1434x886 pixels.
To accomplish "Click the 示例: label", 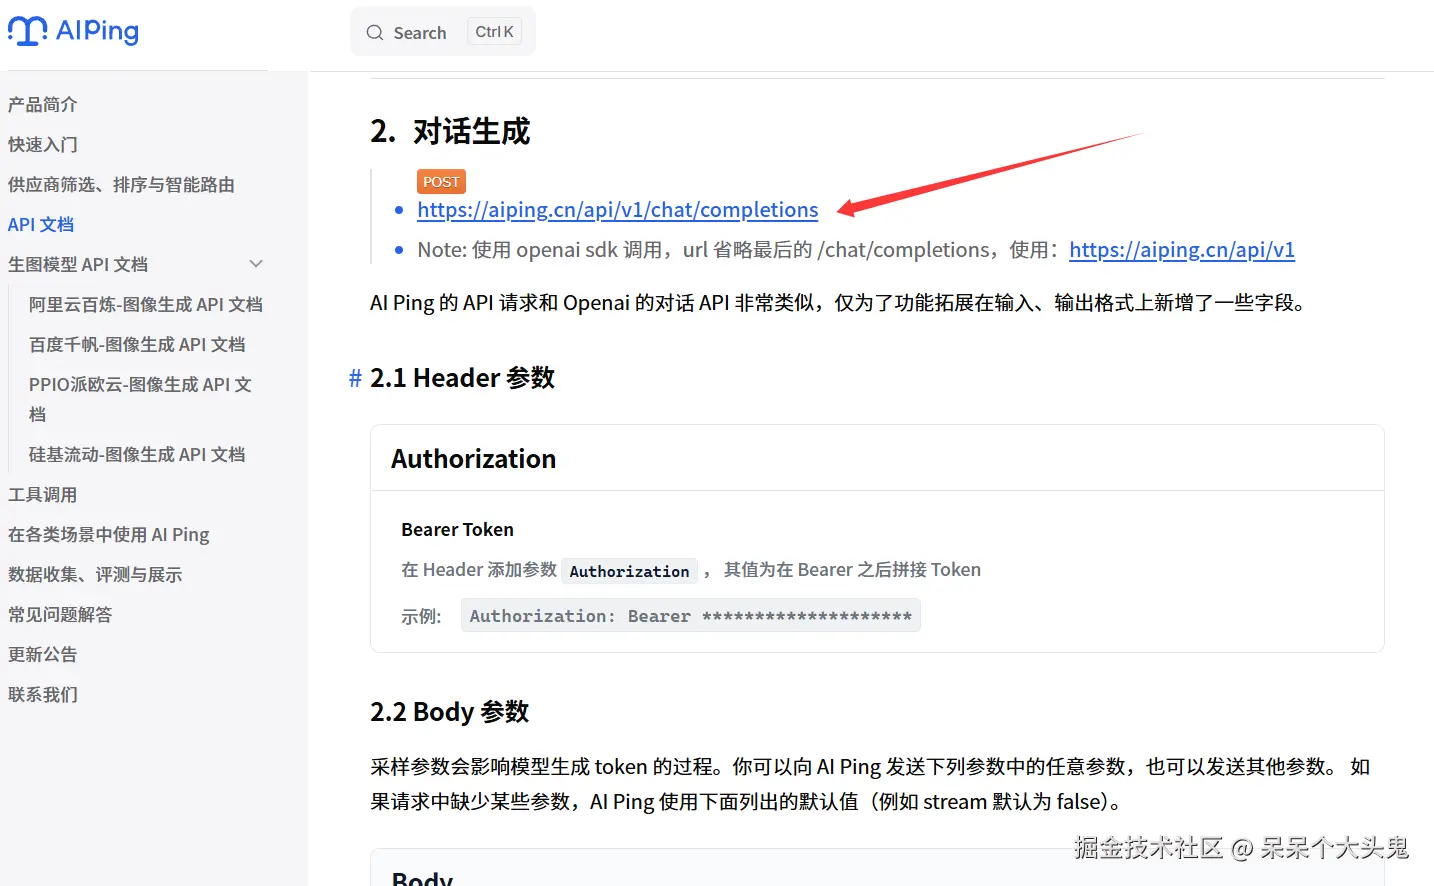I will pos(421,617).
